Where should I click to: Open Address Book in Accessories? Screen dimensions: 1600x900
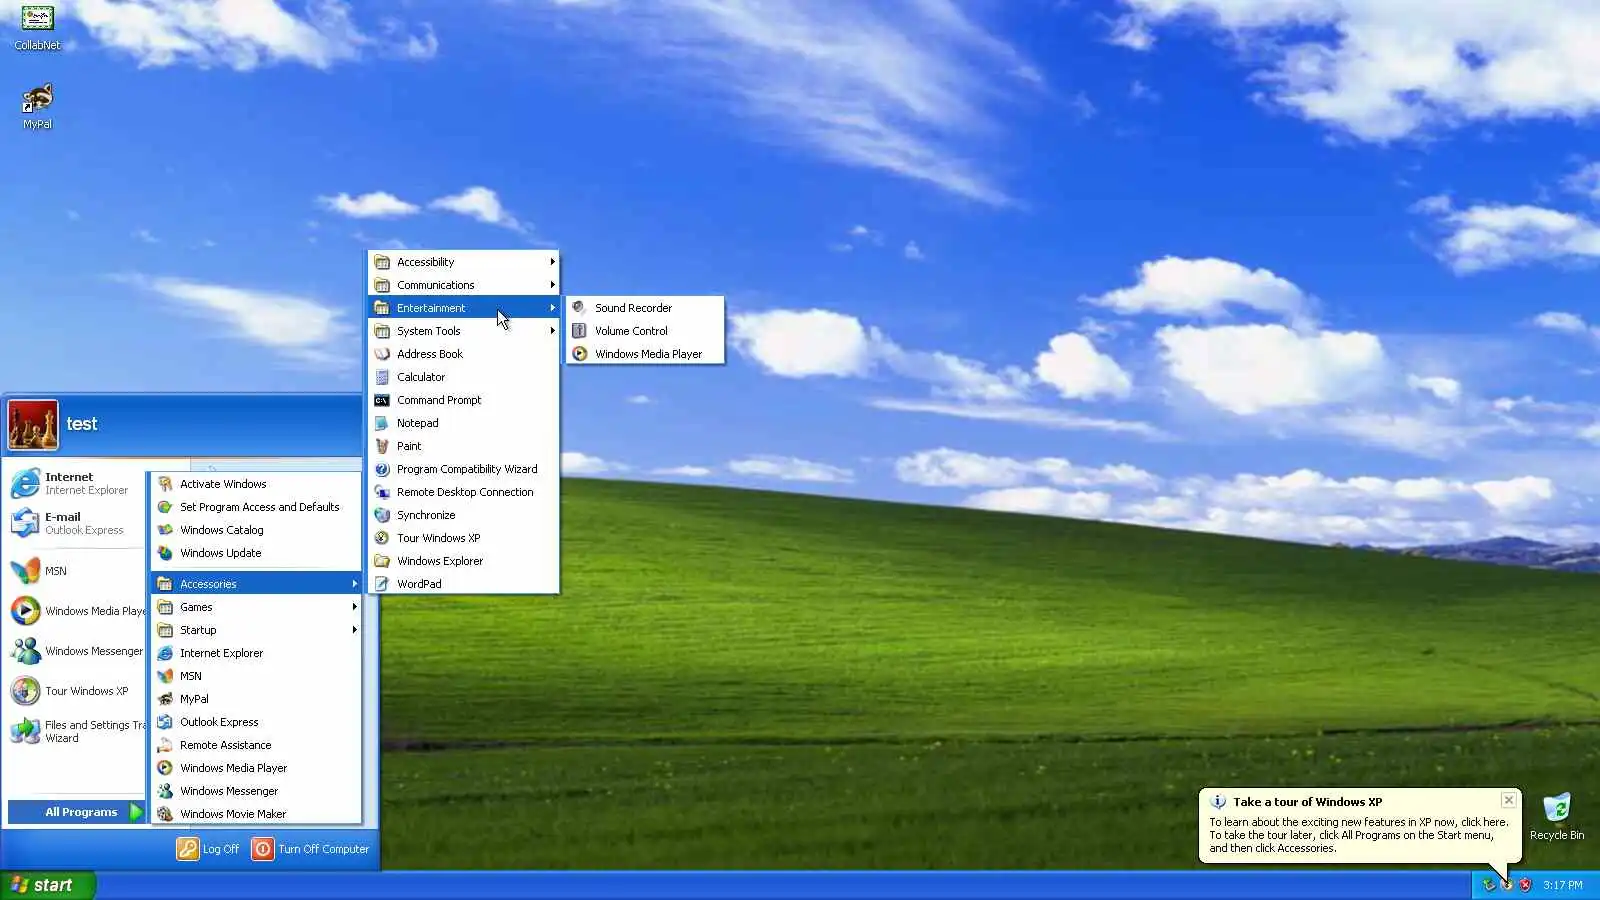click(464, 354)
